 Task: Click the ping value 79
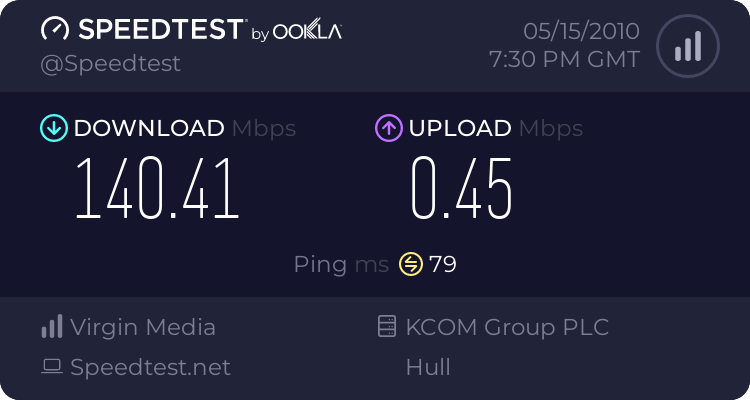pyautogui.click(x=443, y=265)
